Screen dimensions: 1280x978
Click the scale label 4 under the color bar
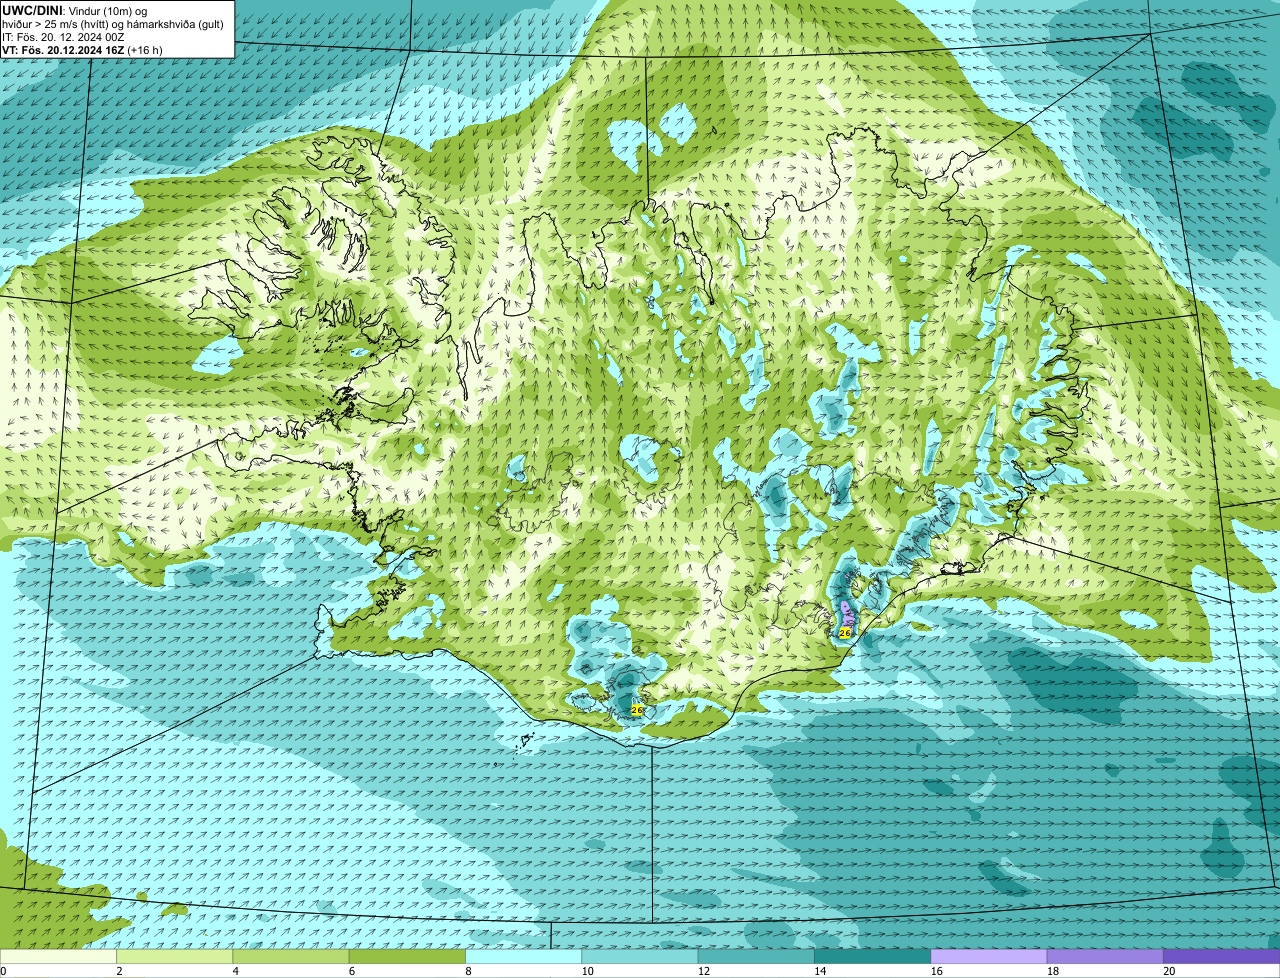click(236, 971)
